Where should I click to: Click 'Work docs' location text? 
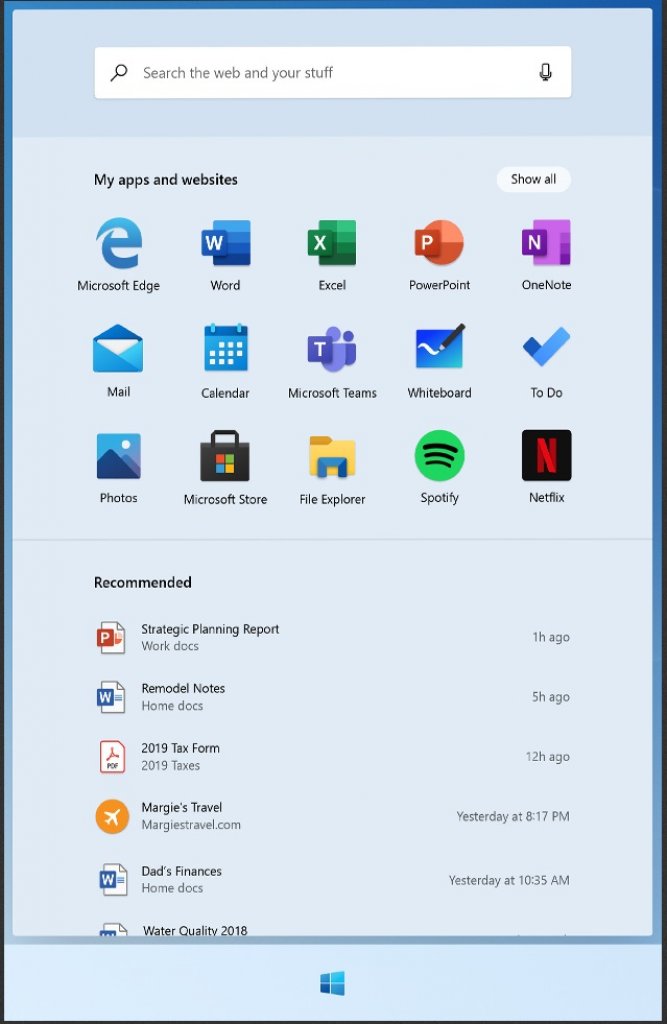pos(170,646)
